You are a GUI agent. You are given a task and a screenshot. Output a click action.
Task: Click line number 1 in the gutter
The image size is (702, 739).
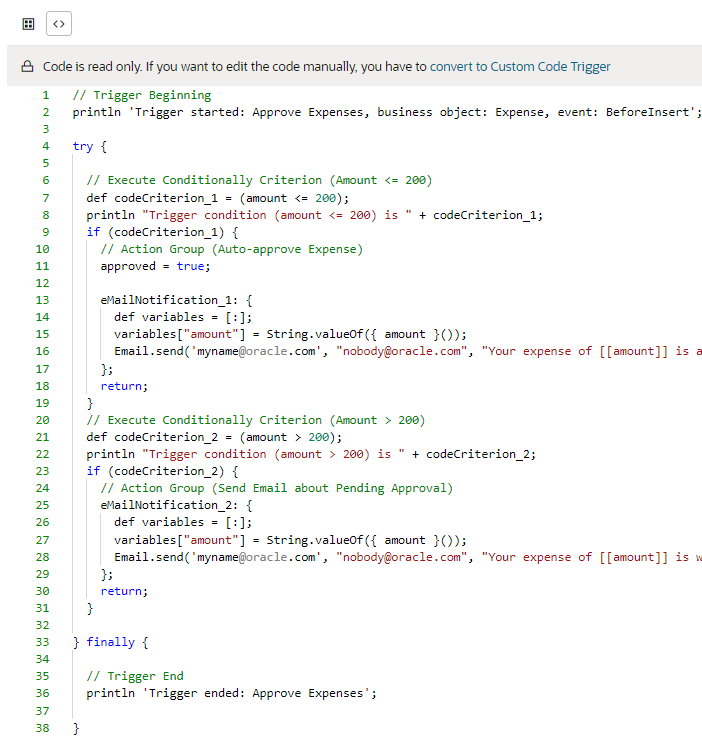[x=46, y=95]
